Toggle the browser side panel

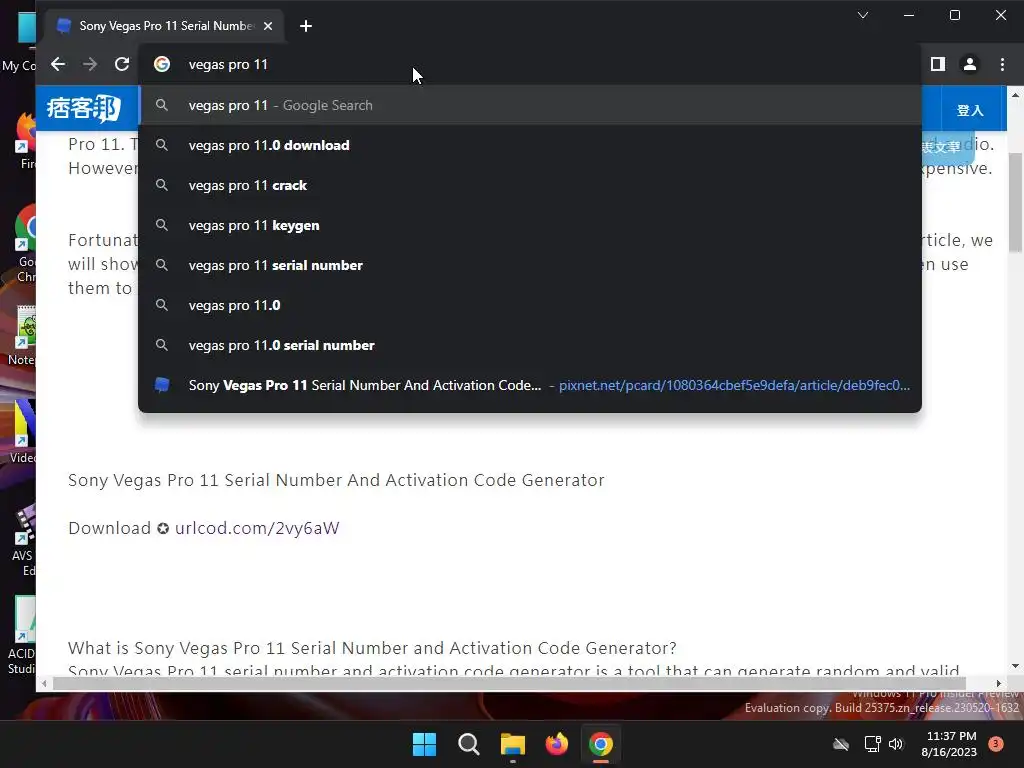coord(938,64)
